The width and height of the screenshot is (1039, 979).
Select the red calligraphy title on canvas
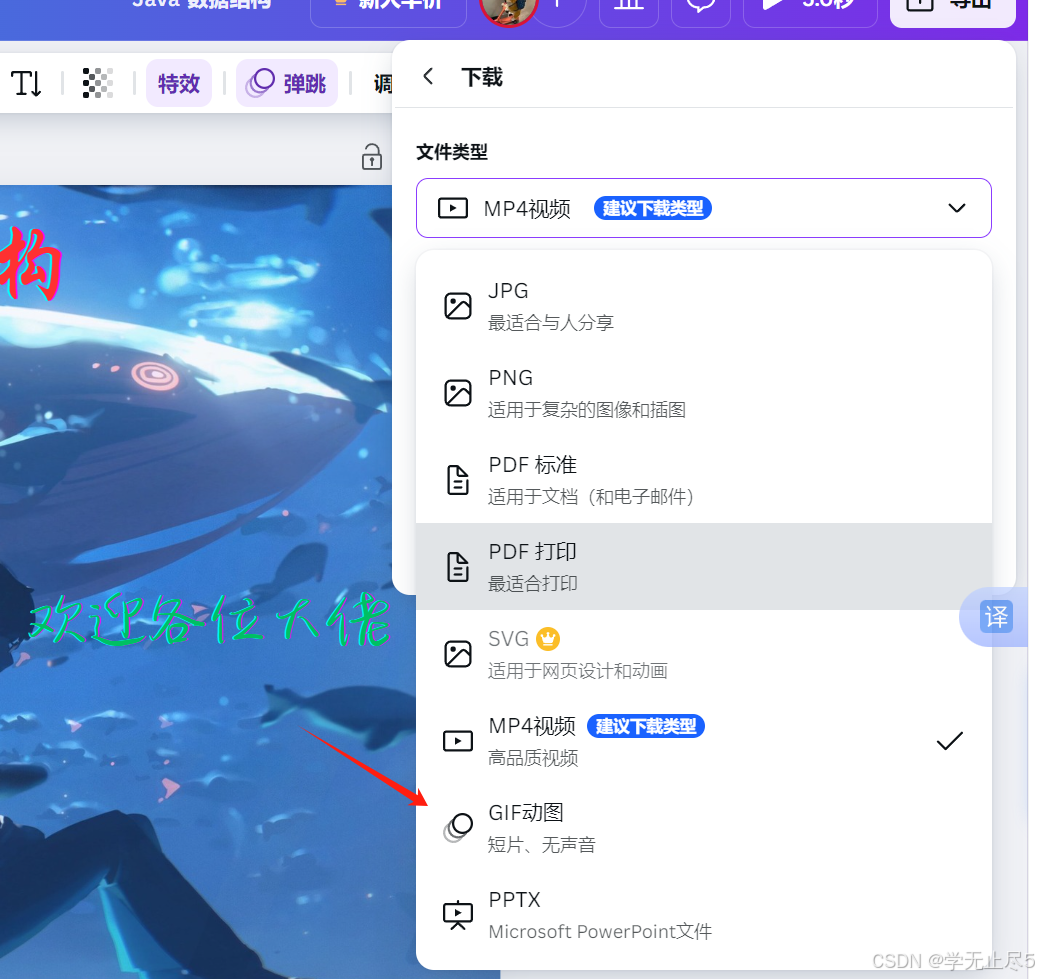click(30, 264)
